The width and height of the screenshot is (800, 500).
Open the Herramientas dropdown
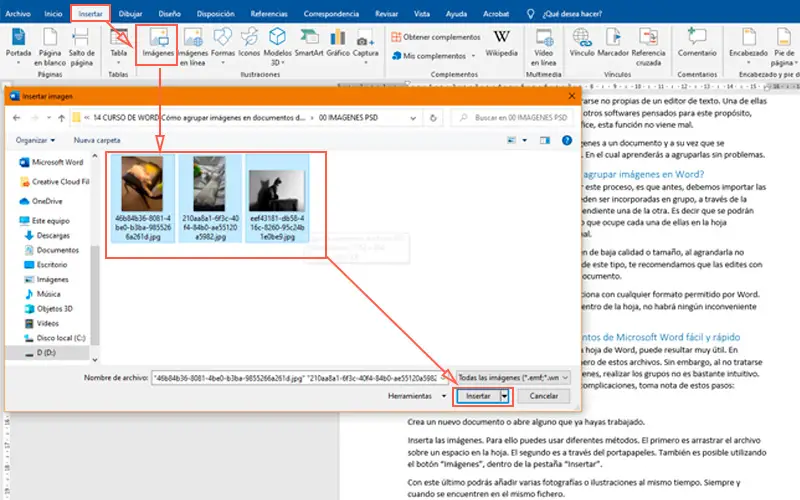click(x=416, y=396)
